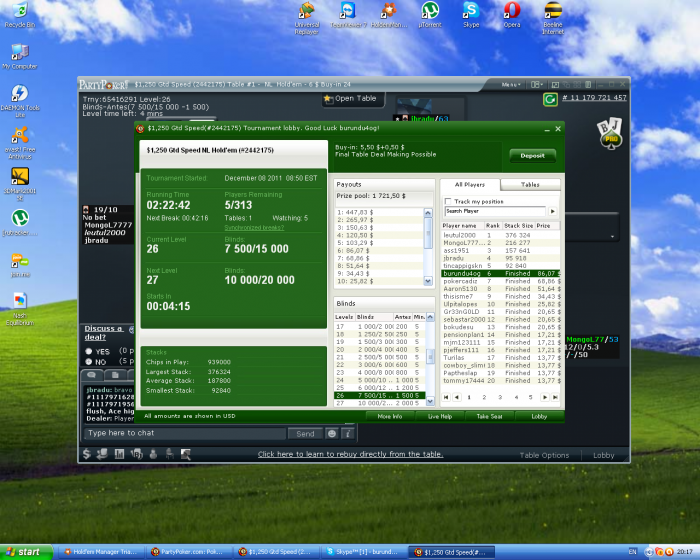Select YES for discussing a deal

pyautogui.click(x=88, y=351)
